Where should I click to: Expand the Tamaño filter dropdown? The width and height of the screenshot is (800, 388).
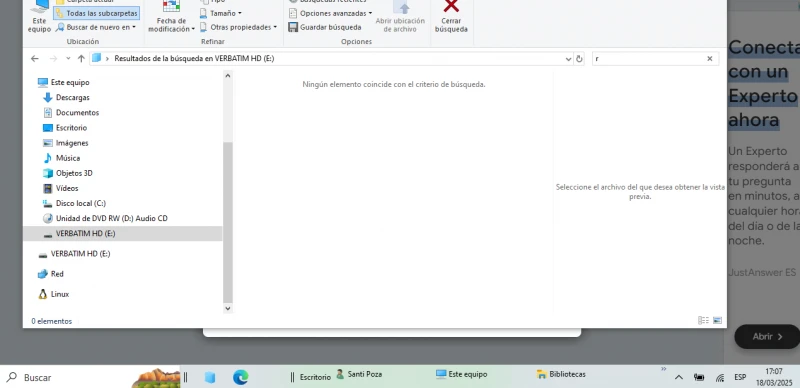coord(221,13)
